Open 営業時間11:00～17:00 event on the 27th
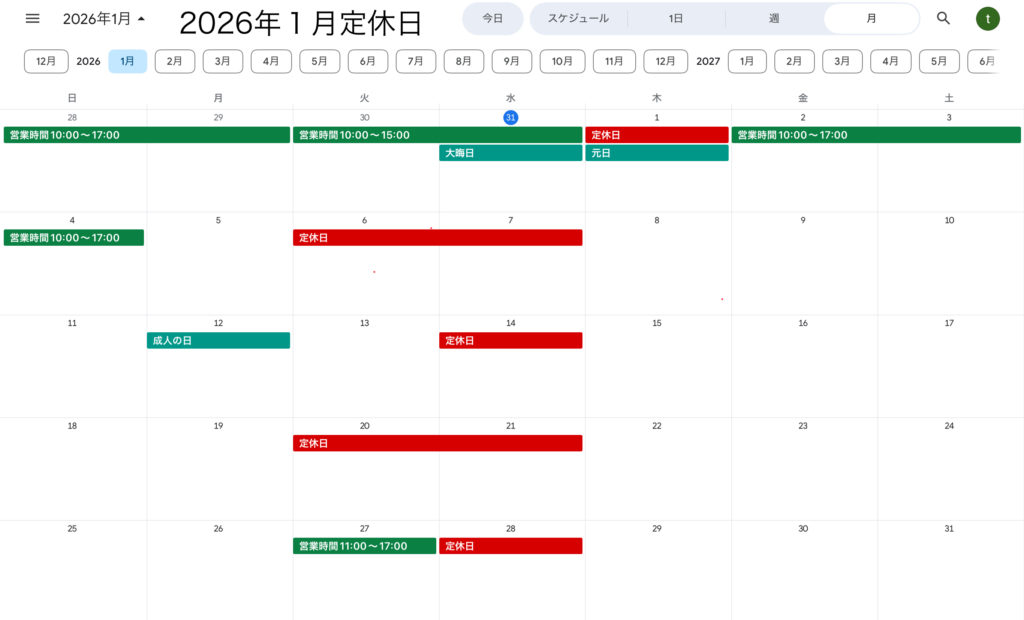The height and width of the screenshot is (620, 1024). click(x=364, y=546)
